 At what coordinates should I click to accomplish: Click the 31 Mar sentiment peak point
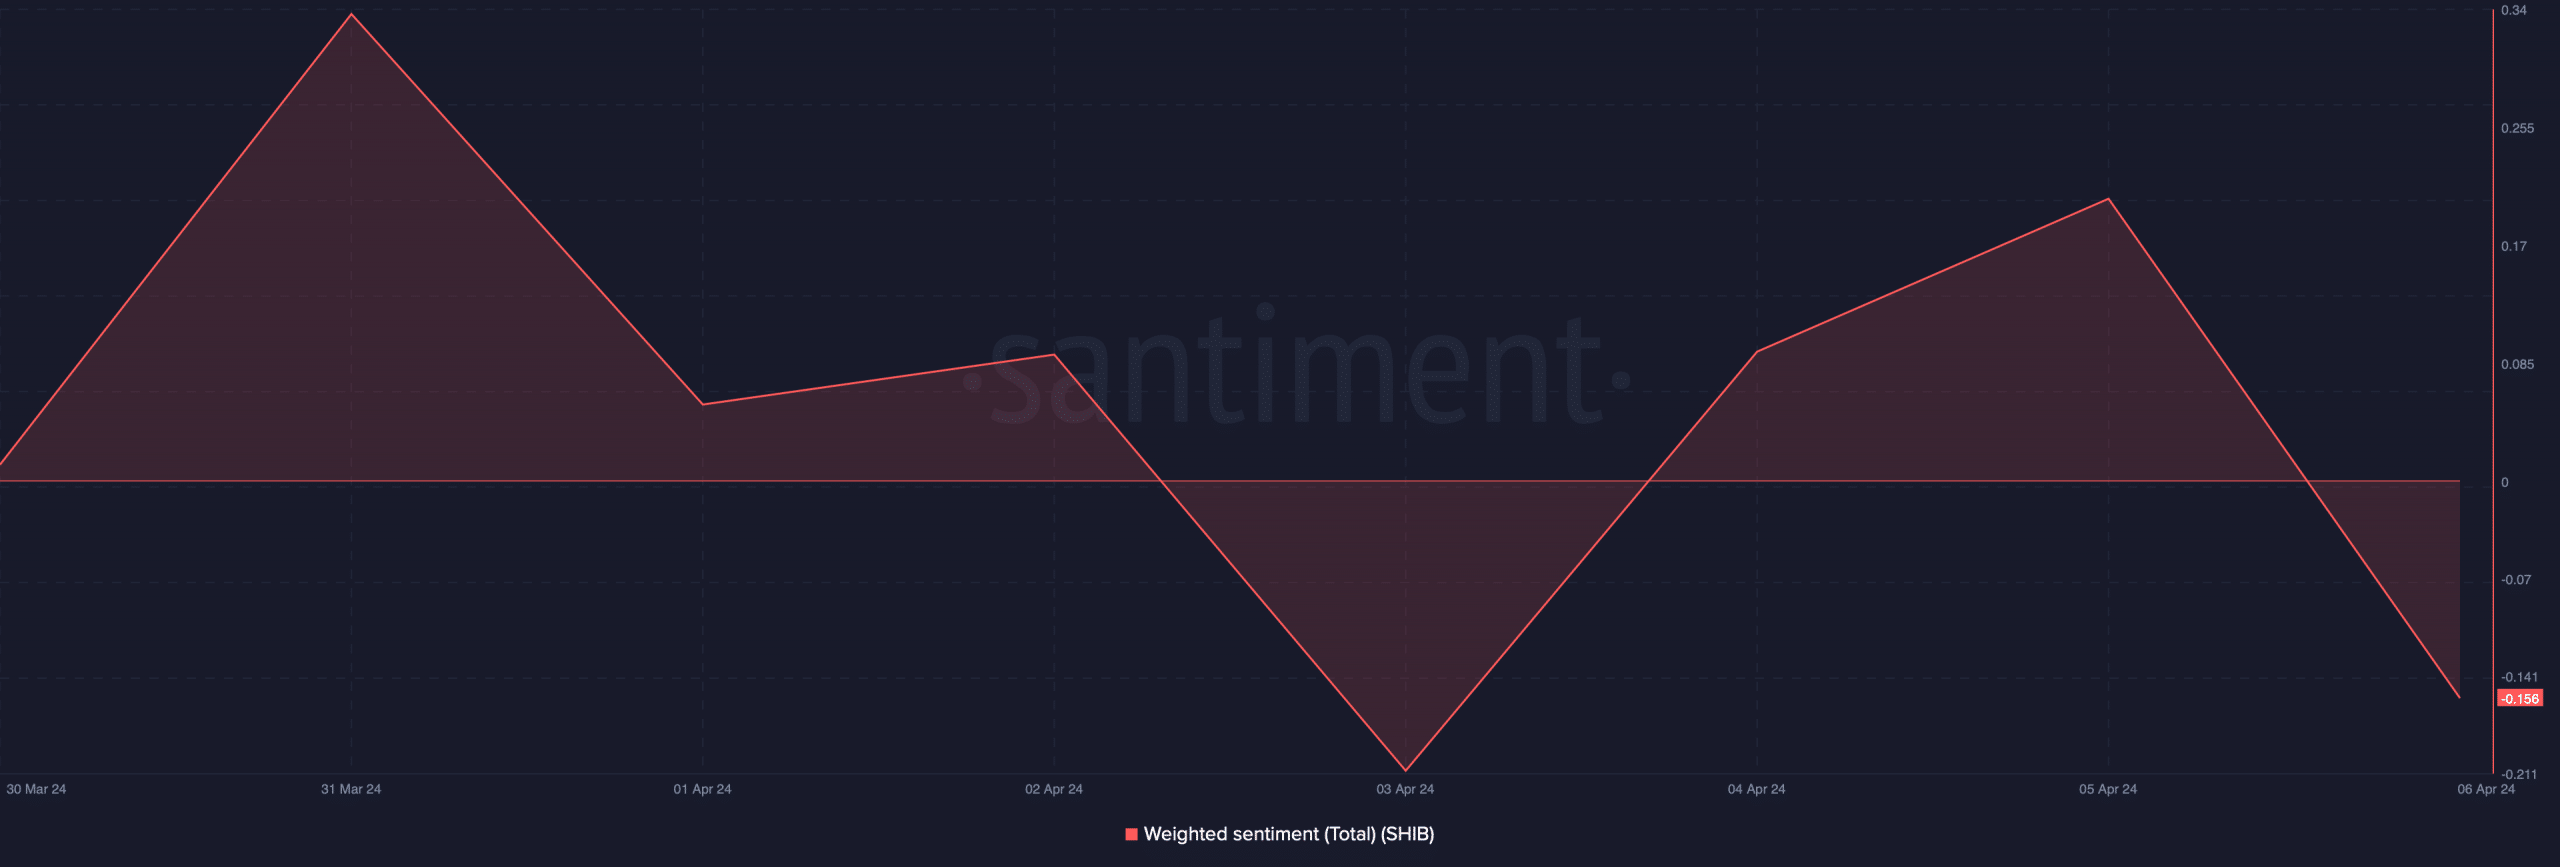click(x=351, y=14)
